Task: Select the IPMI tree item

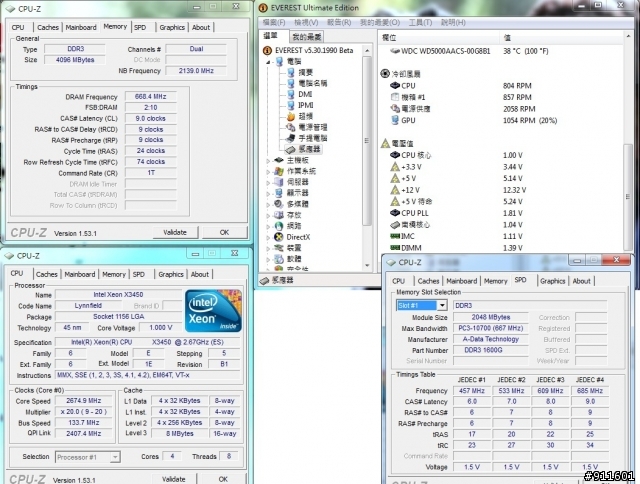Action: [x=306, y=105]
